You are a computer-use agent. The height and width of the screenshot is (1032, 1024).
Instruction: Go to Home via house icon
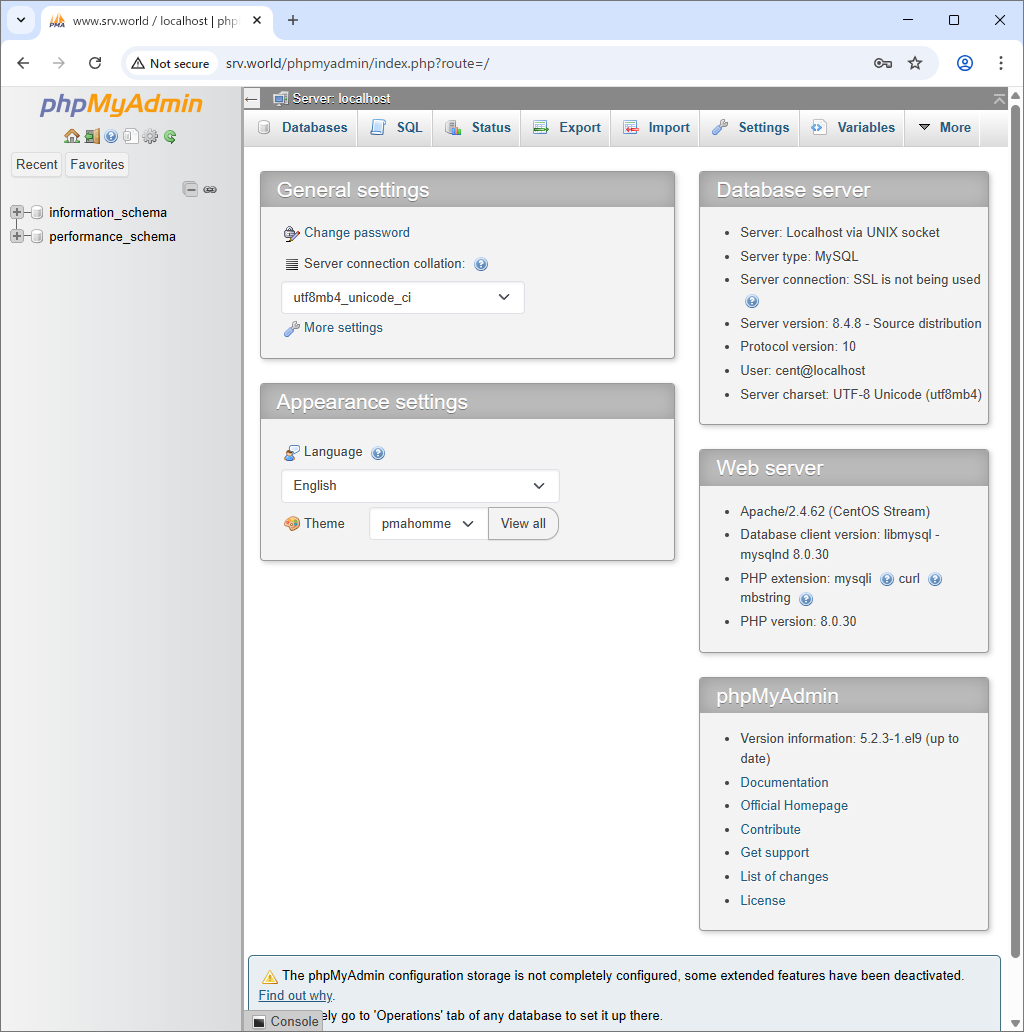(72, 136)
